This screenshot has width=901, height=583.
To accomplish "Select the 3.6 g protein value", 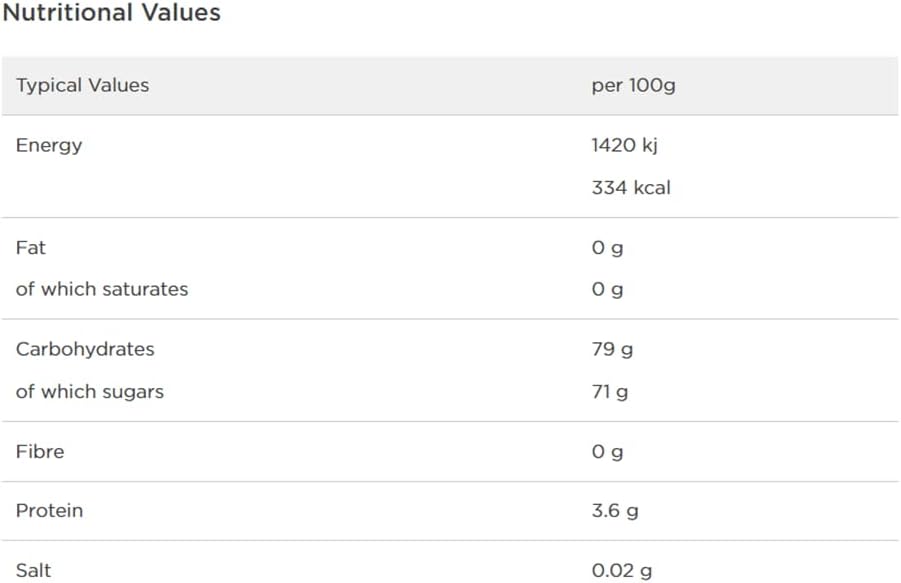I will [615, 510].
